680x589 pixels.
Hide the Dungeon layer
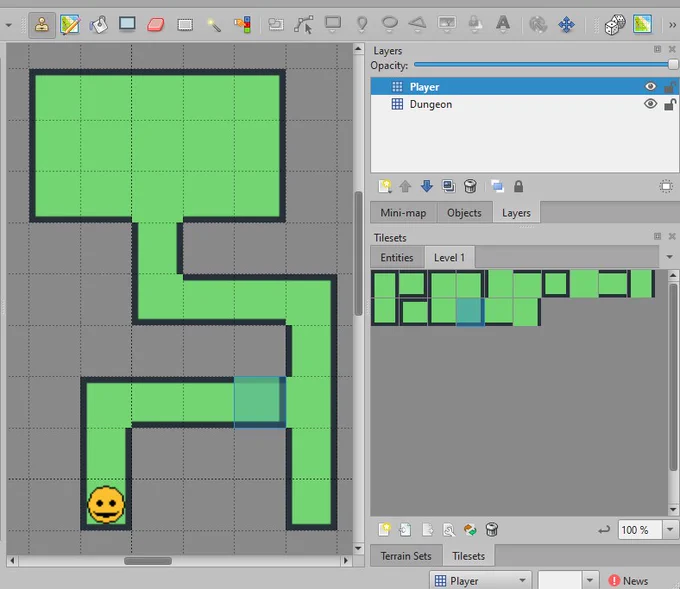pyautogui.click(x=650, y=104)
